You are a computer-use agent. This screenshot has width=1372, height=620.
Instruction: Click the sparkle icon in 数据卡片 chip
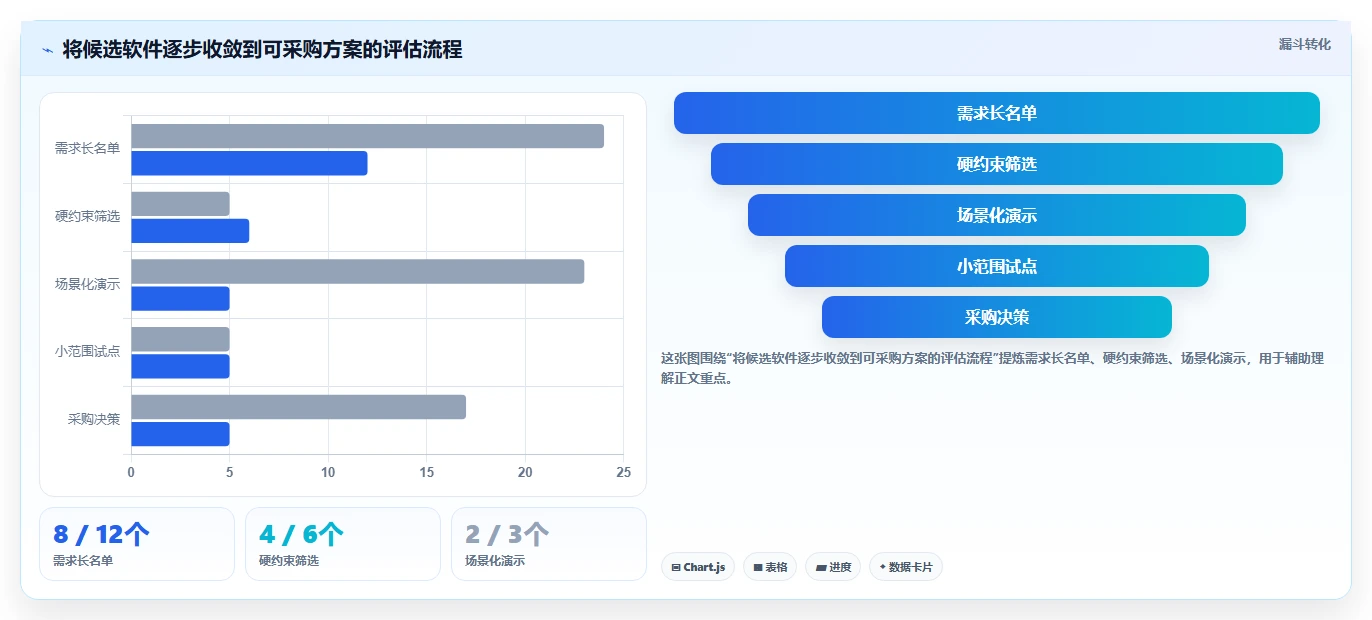(883, 568)
